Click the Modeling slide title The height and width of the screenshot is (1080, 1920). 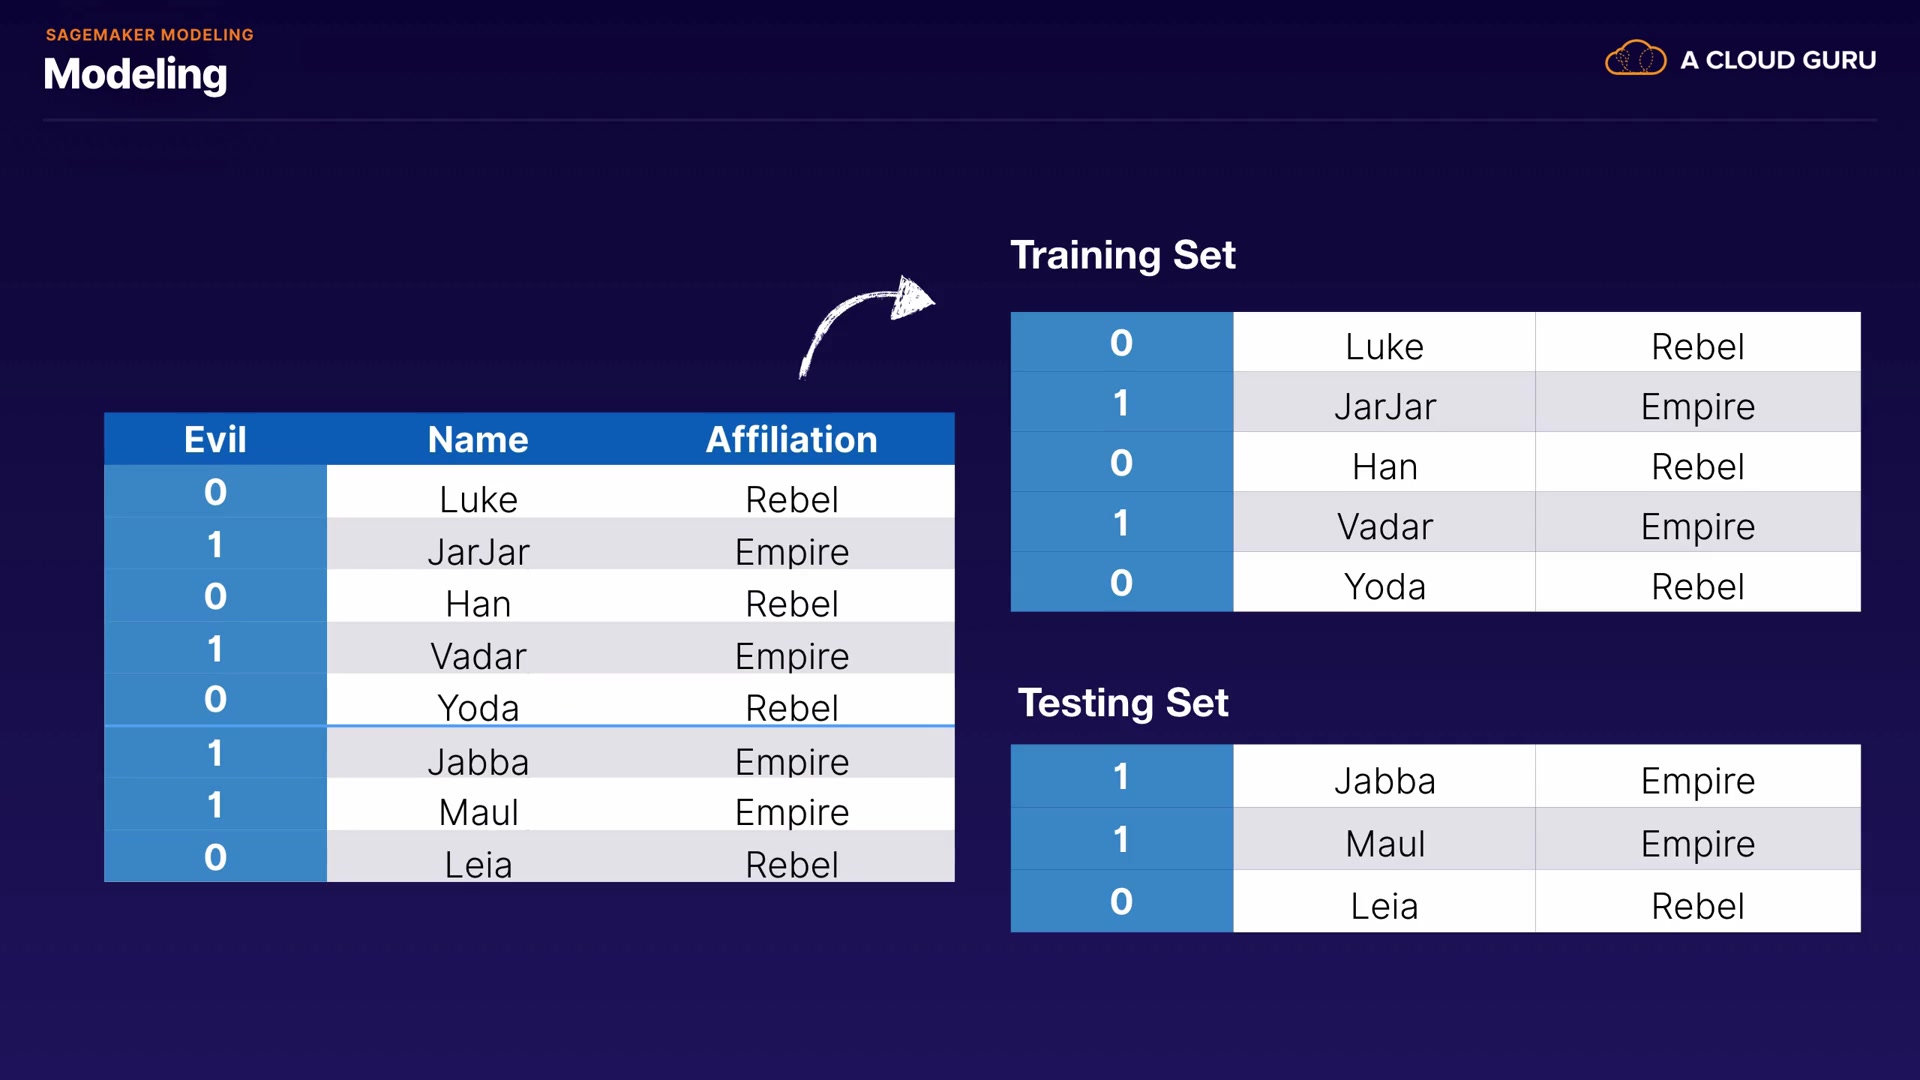pos(136,74)
